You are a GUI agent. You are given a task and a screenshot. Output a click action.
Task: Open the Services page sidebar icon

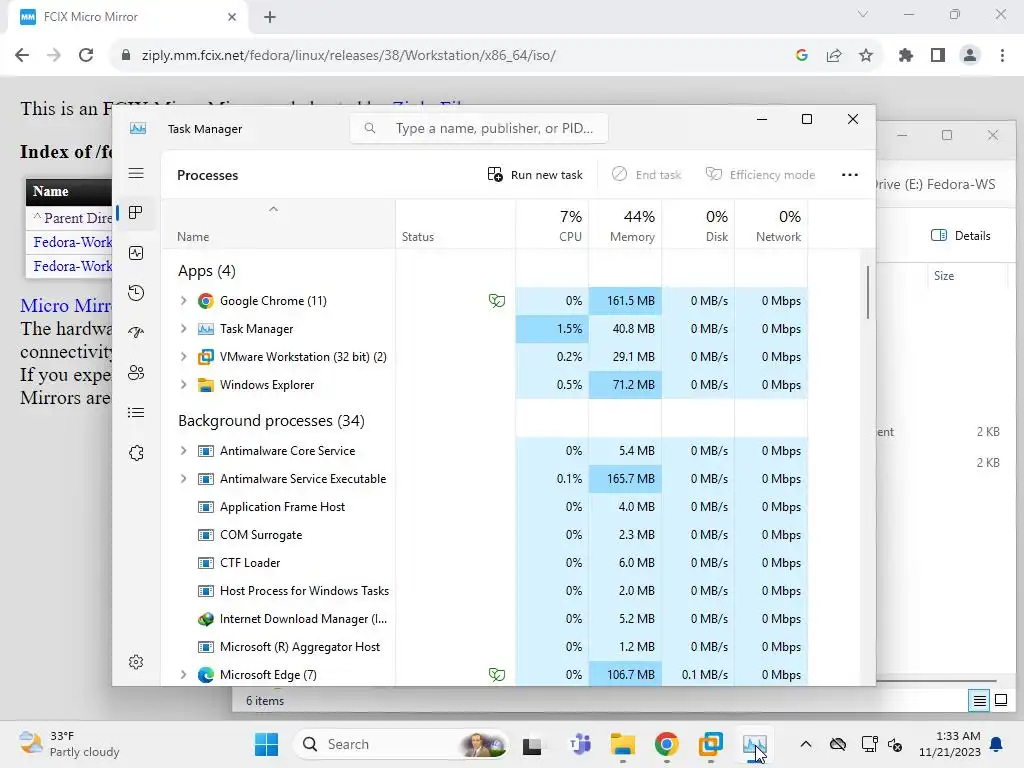(x=136, y=453)
